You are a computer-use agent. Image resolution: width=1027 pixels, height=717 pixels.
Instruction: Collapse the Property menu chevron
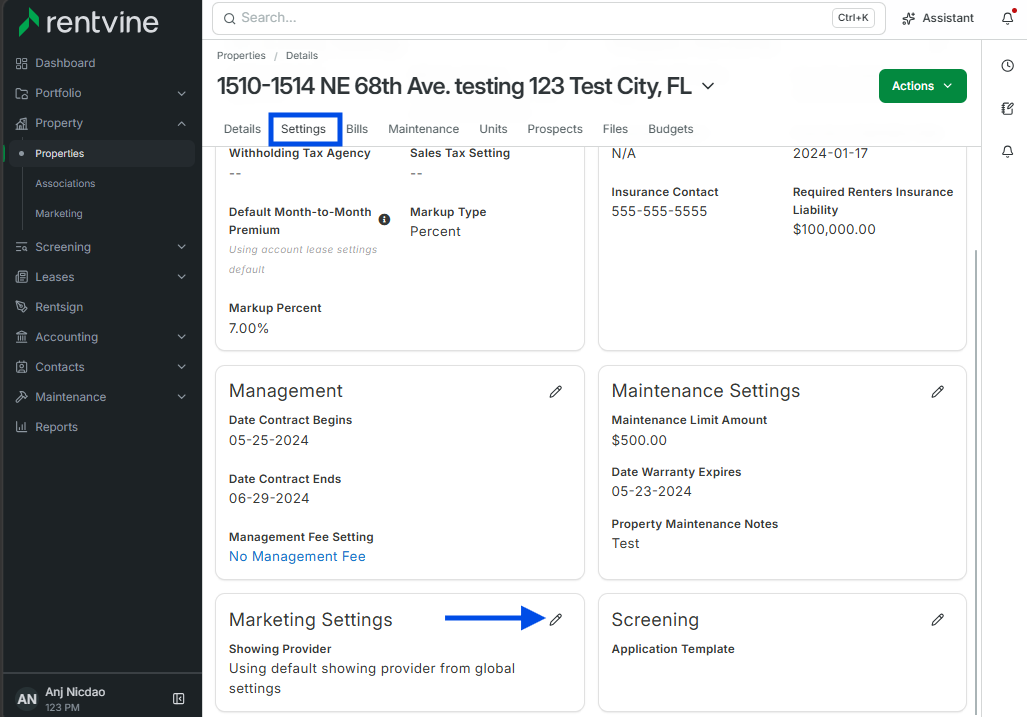tap(181, 123)
